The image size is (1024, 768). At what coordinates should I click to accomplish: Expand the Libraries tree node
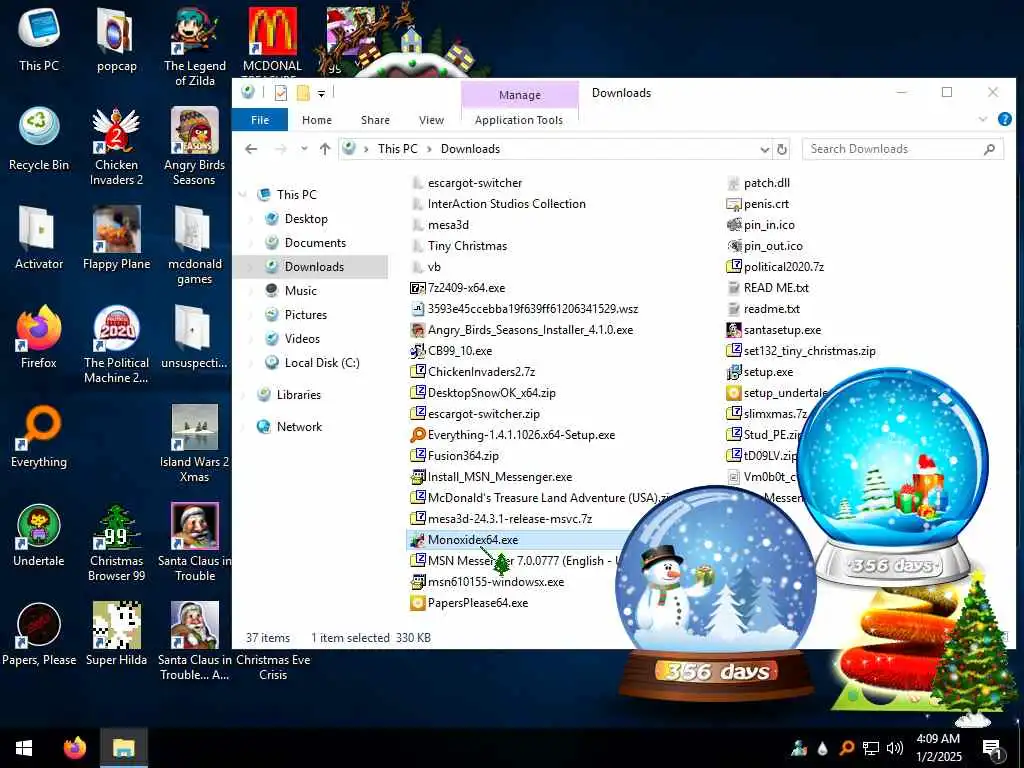244,394
